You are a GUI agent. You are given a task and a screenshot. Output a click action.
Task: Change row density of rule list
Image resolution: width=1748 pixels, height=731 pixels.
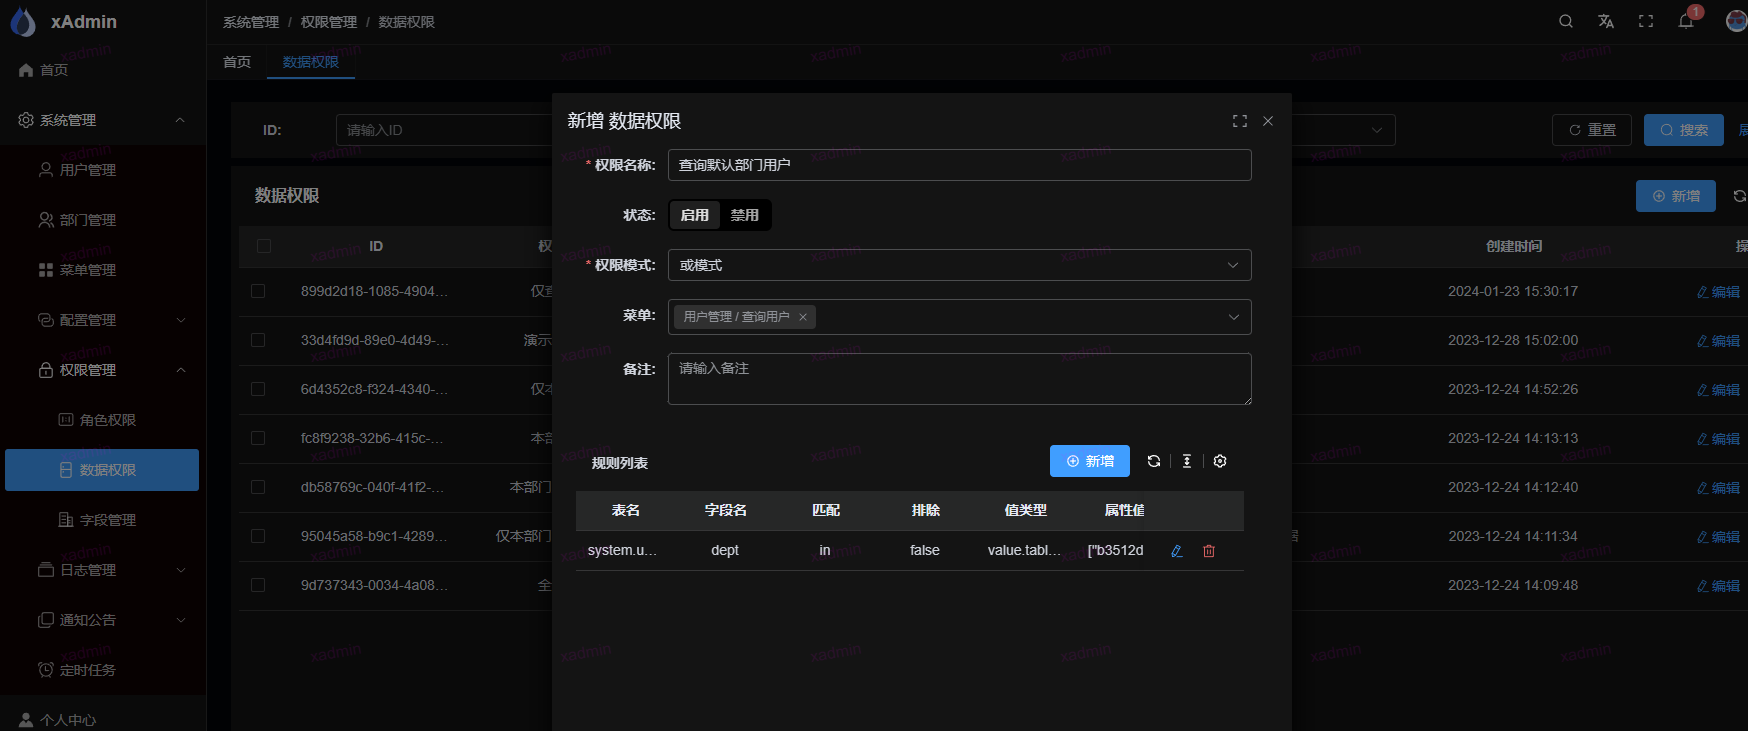1187,461
